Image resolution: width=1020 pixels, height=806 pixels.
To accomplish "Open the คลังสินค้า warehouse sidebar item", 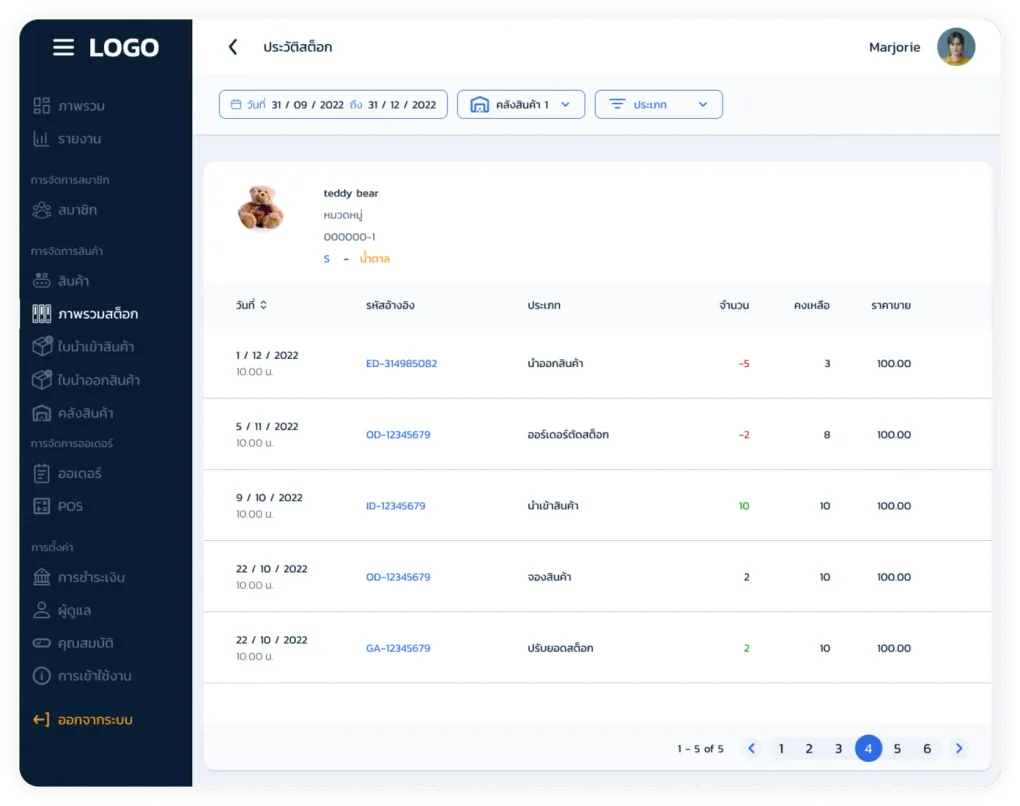I will click(x=73, y=413).
